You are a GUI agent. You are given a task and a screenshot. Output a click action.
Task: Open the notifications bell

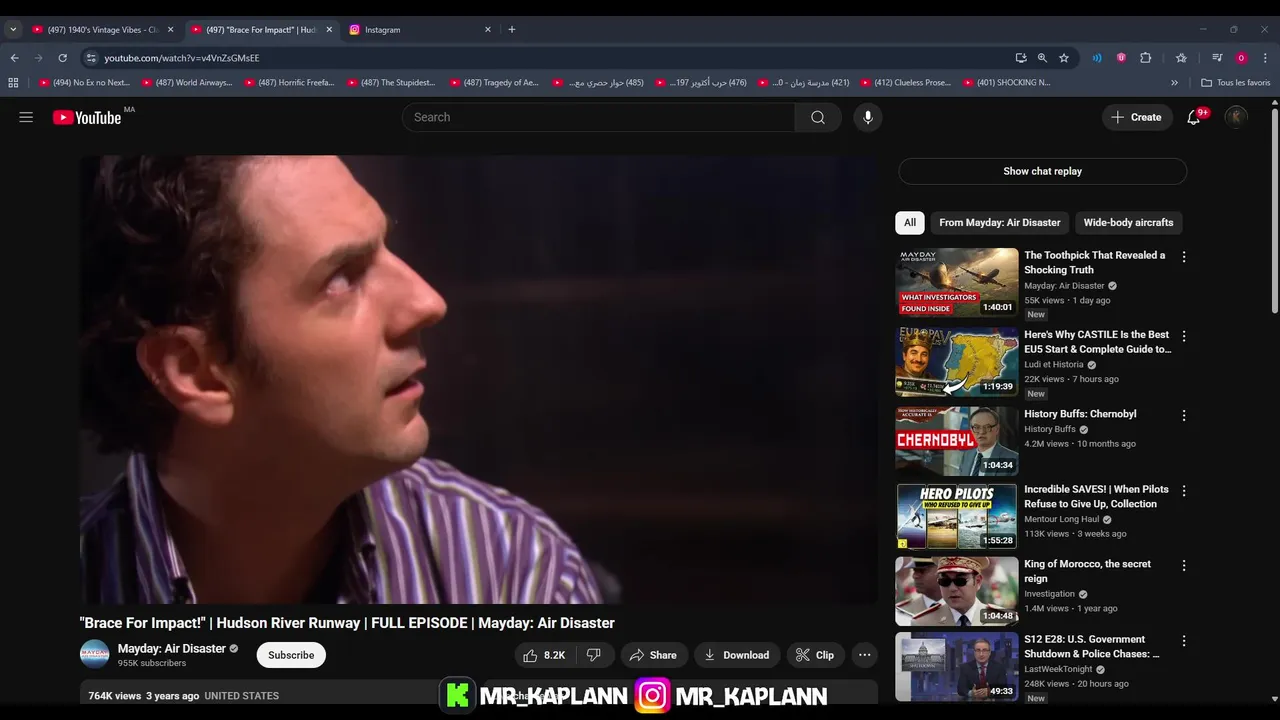1193,117
